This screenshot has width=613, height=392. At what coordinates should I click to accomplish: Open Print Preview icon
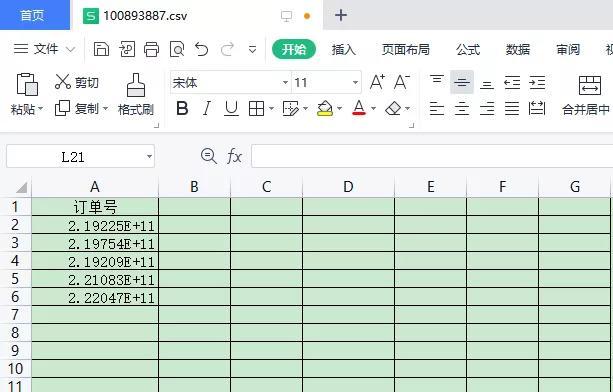(177, 50)
